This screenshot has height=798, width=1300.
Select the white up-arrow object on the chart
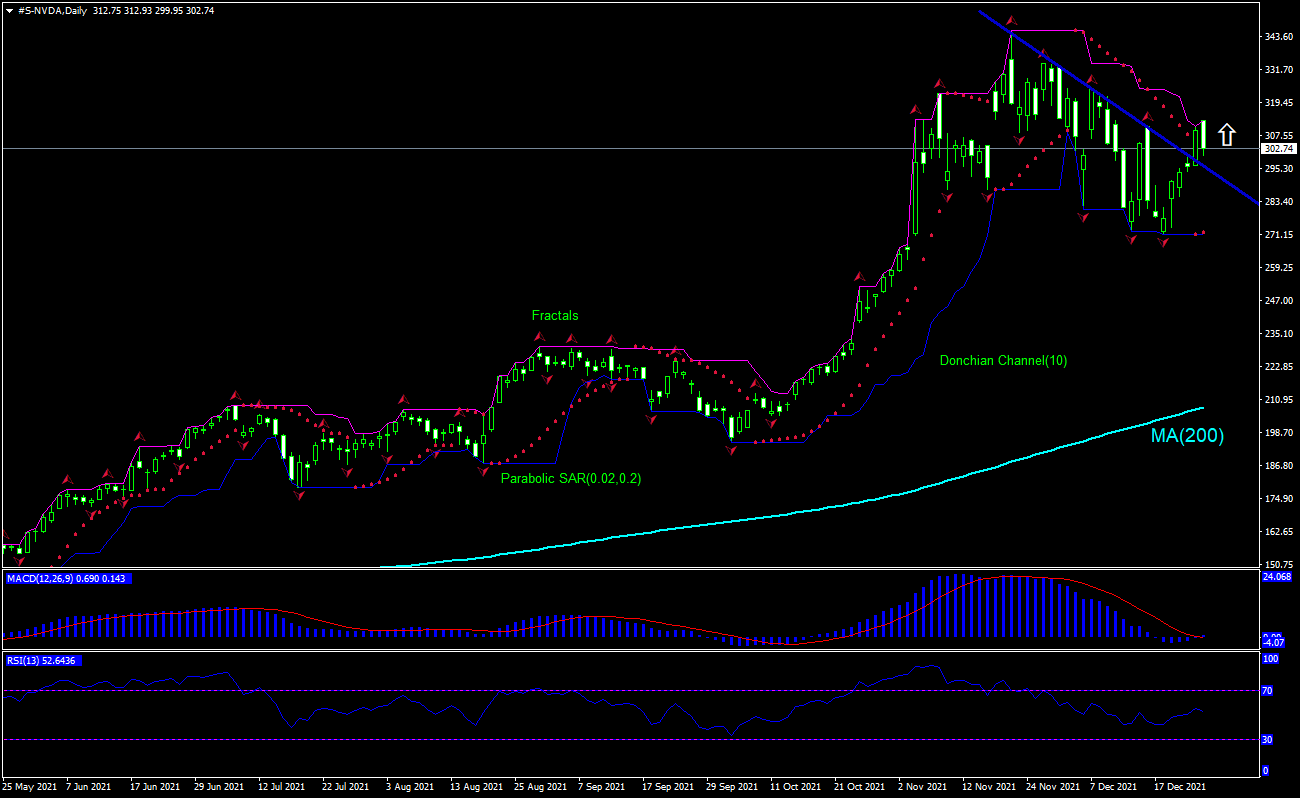coord(1226,132)
